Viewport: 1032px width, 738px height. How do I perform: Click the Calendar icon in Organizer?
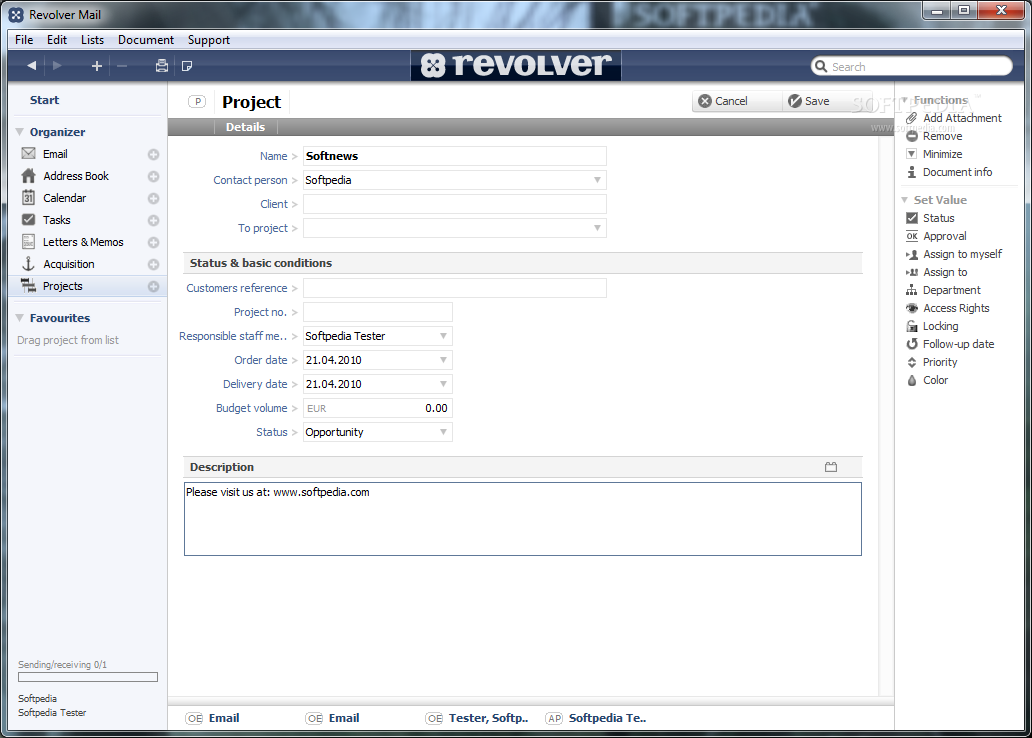tap(28, 198)
